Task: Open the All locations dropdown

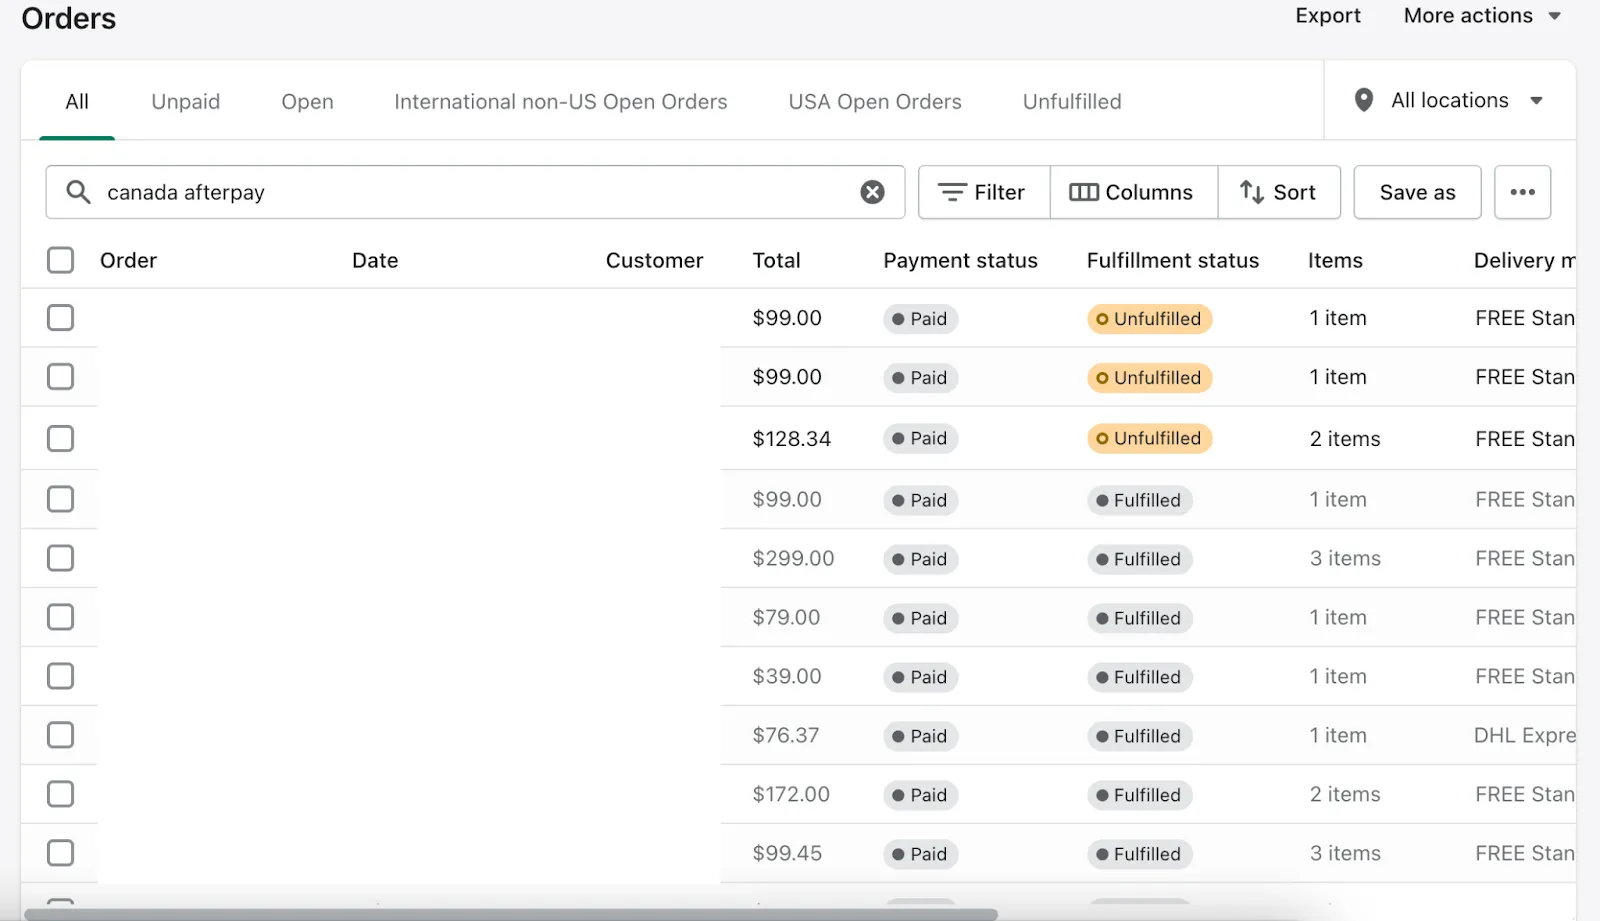Action: point(1450,100)
